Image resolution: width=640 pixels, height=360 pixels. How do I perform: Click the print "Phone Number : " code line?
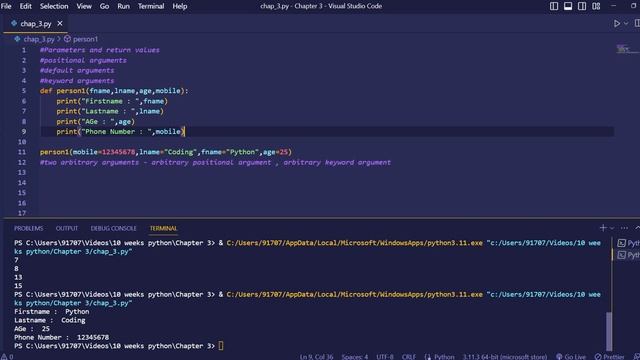pos(120,131)
